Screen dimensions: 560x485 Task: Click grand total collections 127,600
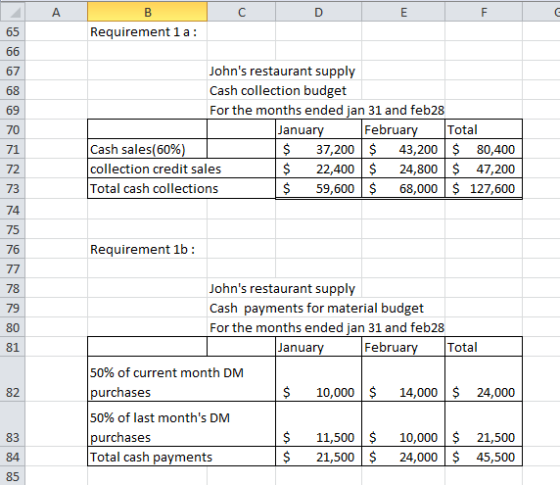tap(484, 188)
